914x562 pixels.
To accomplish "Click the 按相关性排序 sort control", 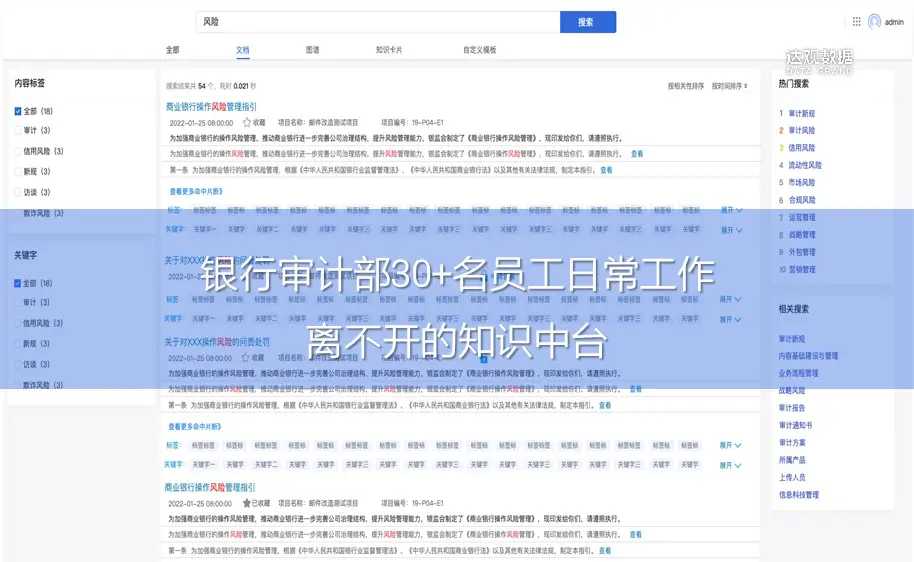I will click(686, 86).
